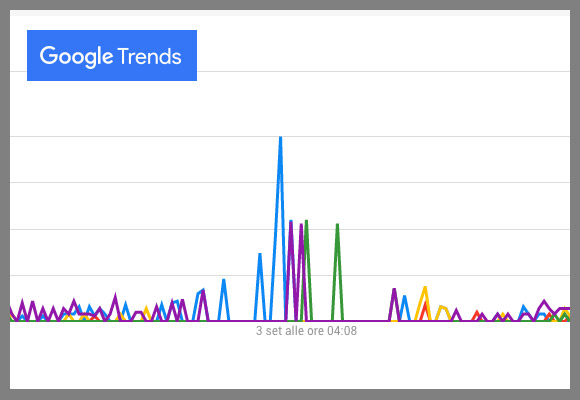This screenshot has height=400, width=580.
Task: Select the blue spike next to that purple spike
Action: click(x=404, y=296)
